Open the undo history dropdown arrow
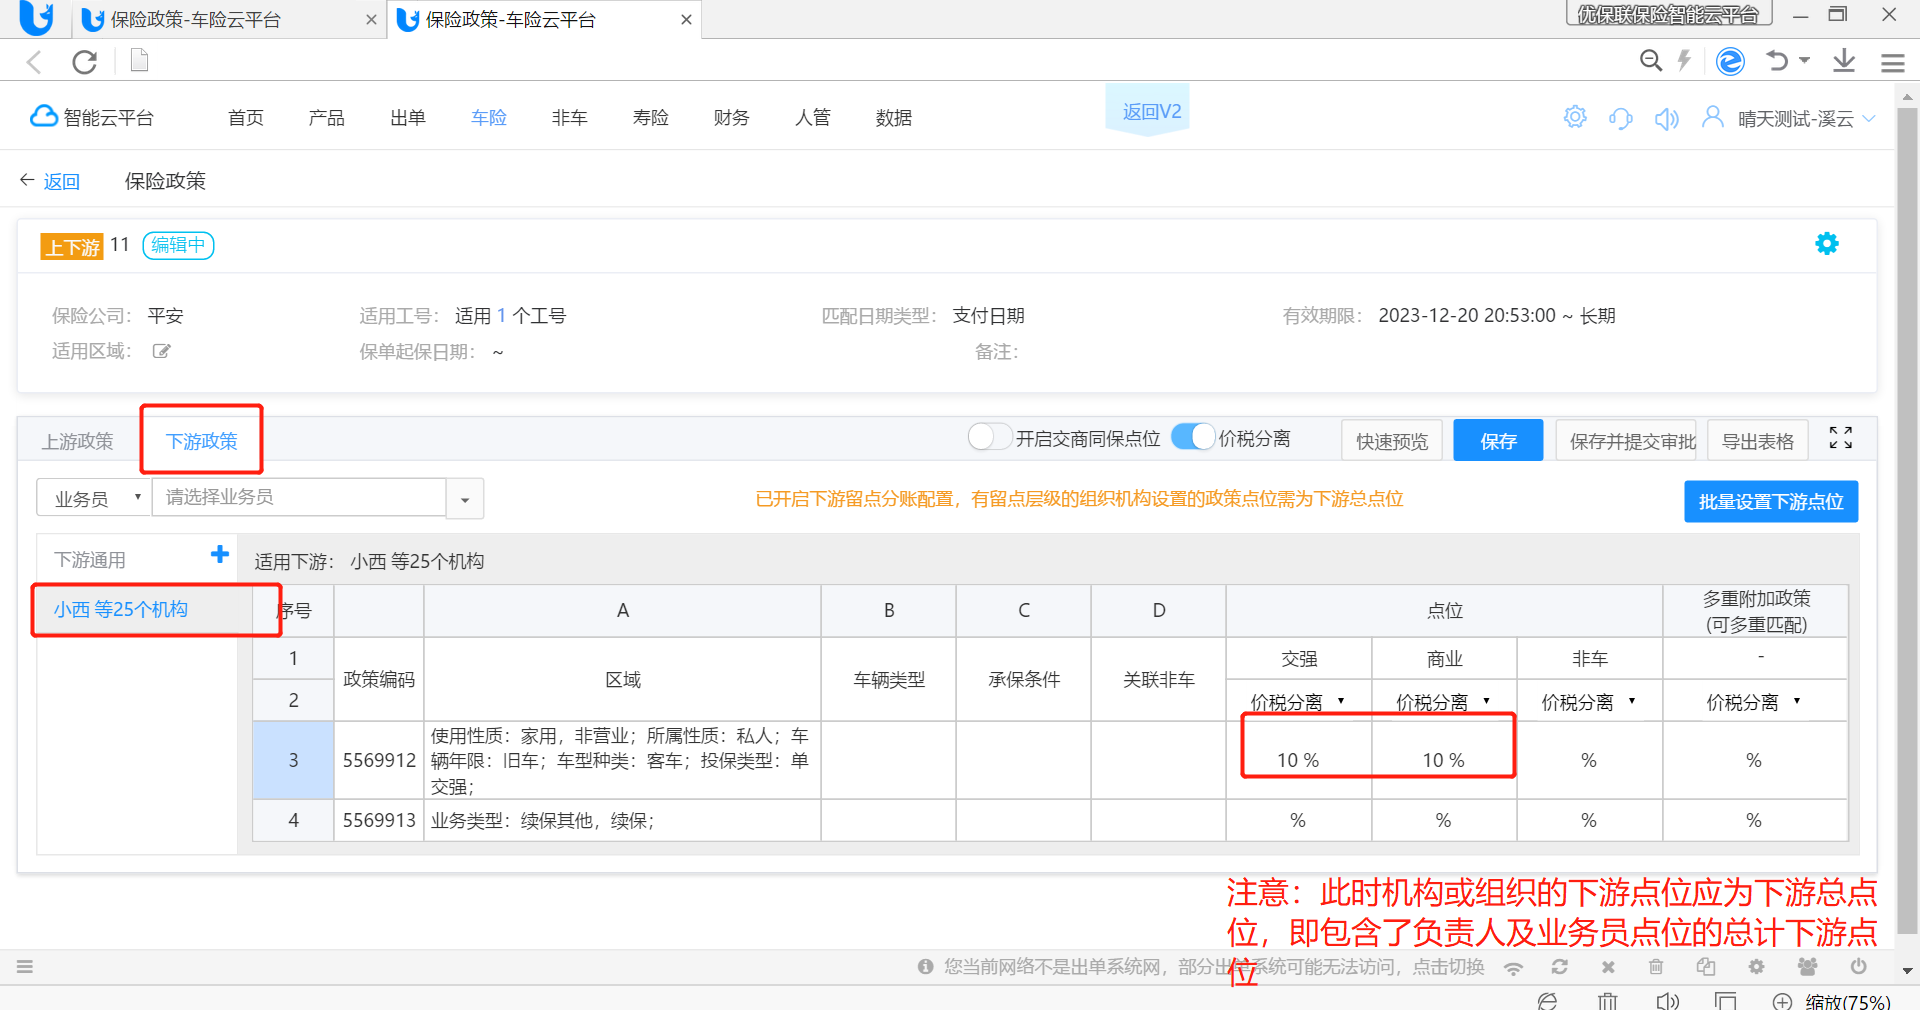 click(1804, 61)
